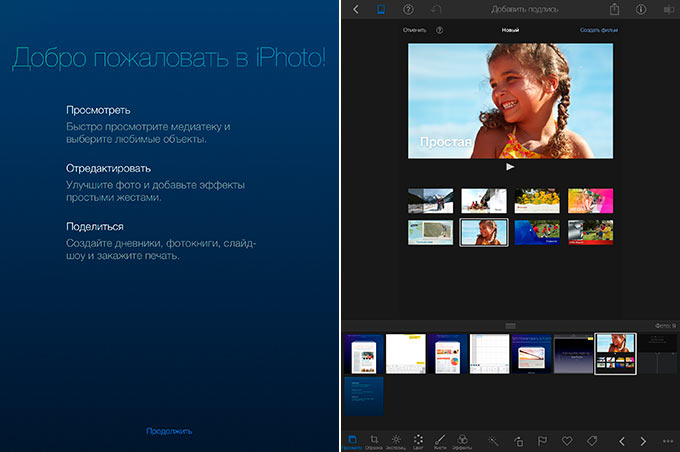Play the slideshow preview

[510, 167]
